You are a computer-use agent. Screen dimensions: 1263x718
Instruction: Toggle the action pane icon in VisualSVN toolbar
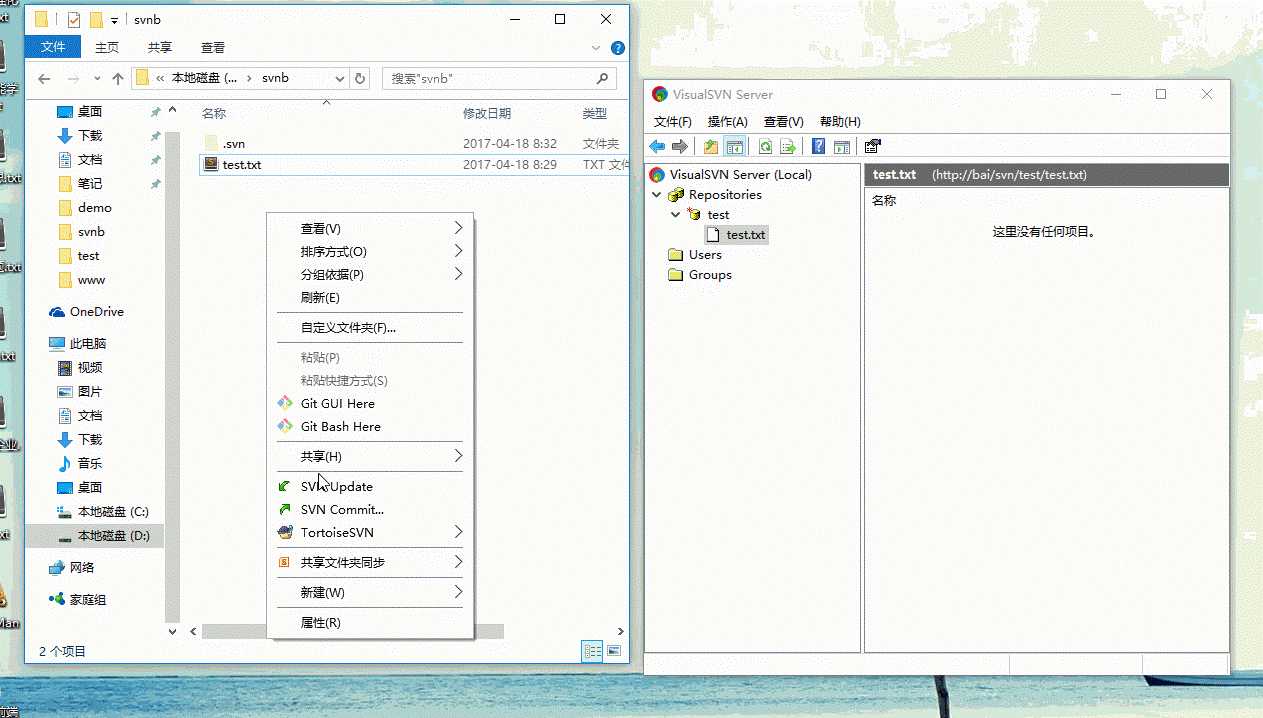[x=841, y=147]
